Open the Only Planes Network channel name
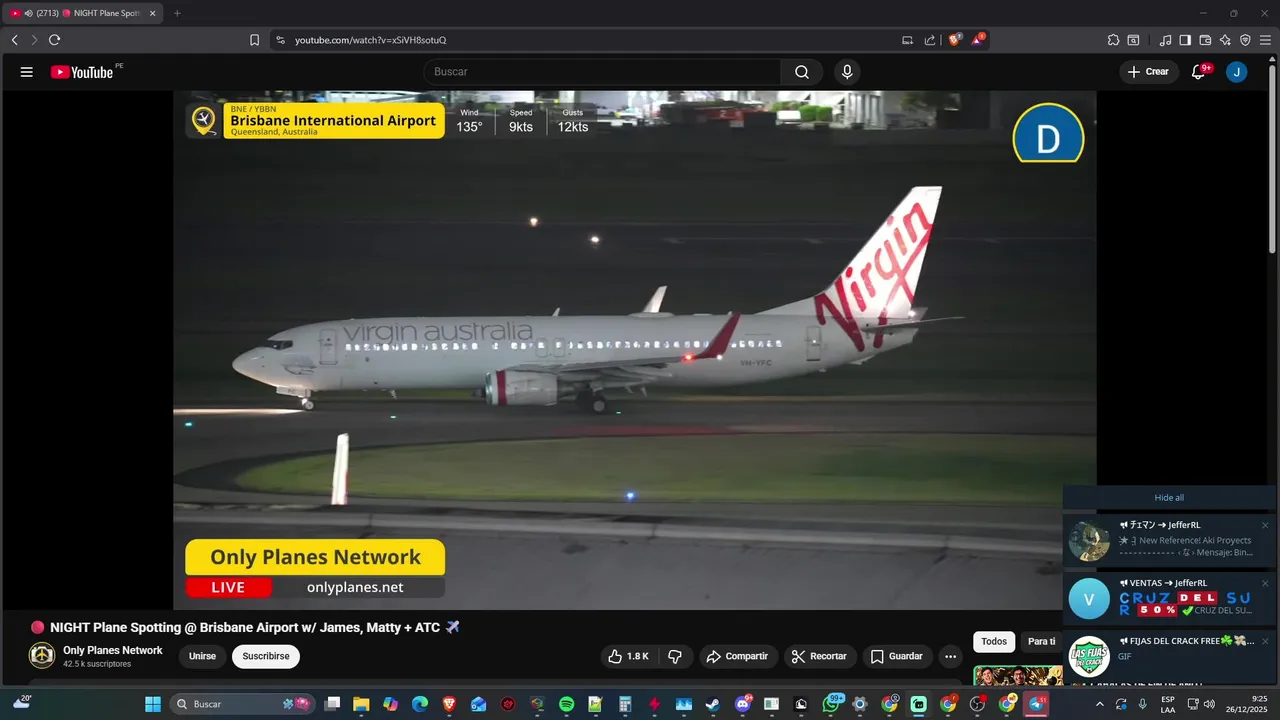Screen dimensions: 1280x720 (112, 651)
